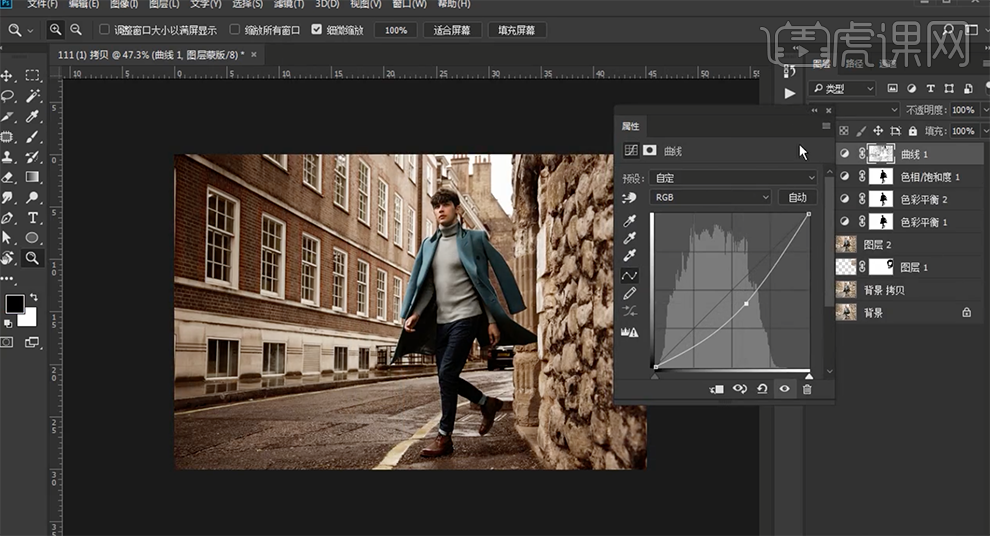This screenshot has height=536, width=990.
Task: Open the RGB channel dropdown
Action: click(710, 198)
